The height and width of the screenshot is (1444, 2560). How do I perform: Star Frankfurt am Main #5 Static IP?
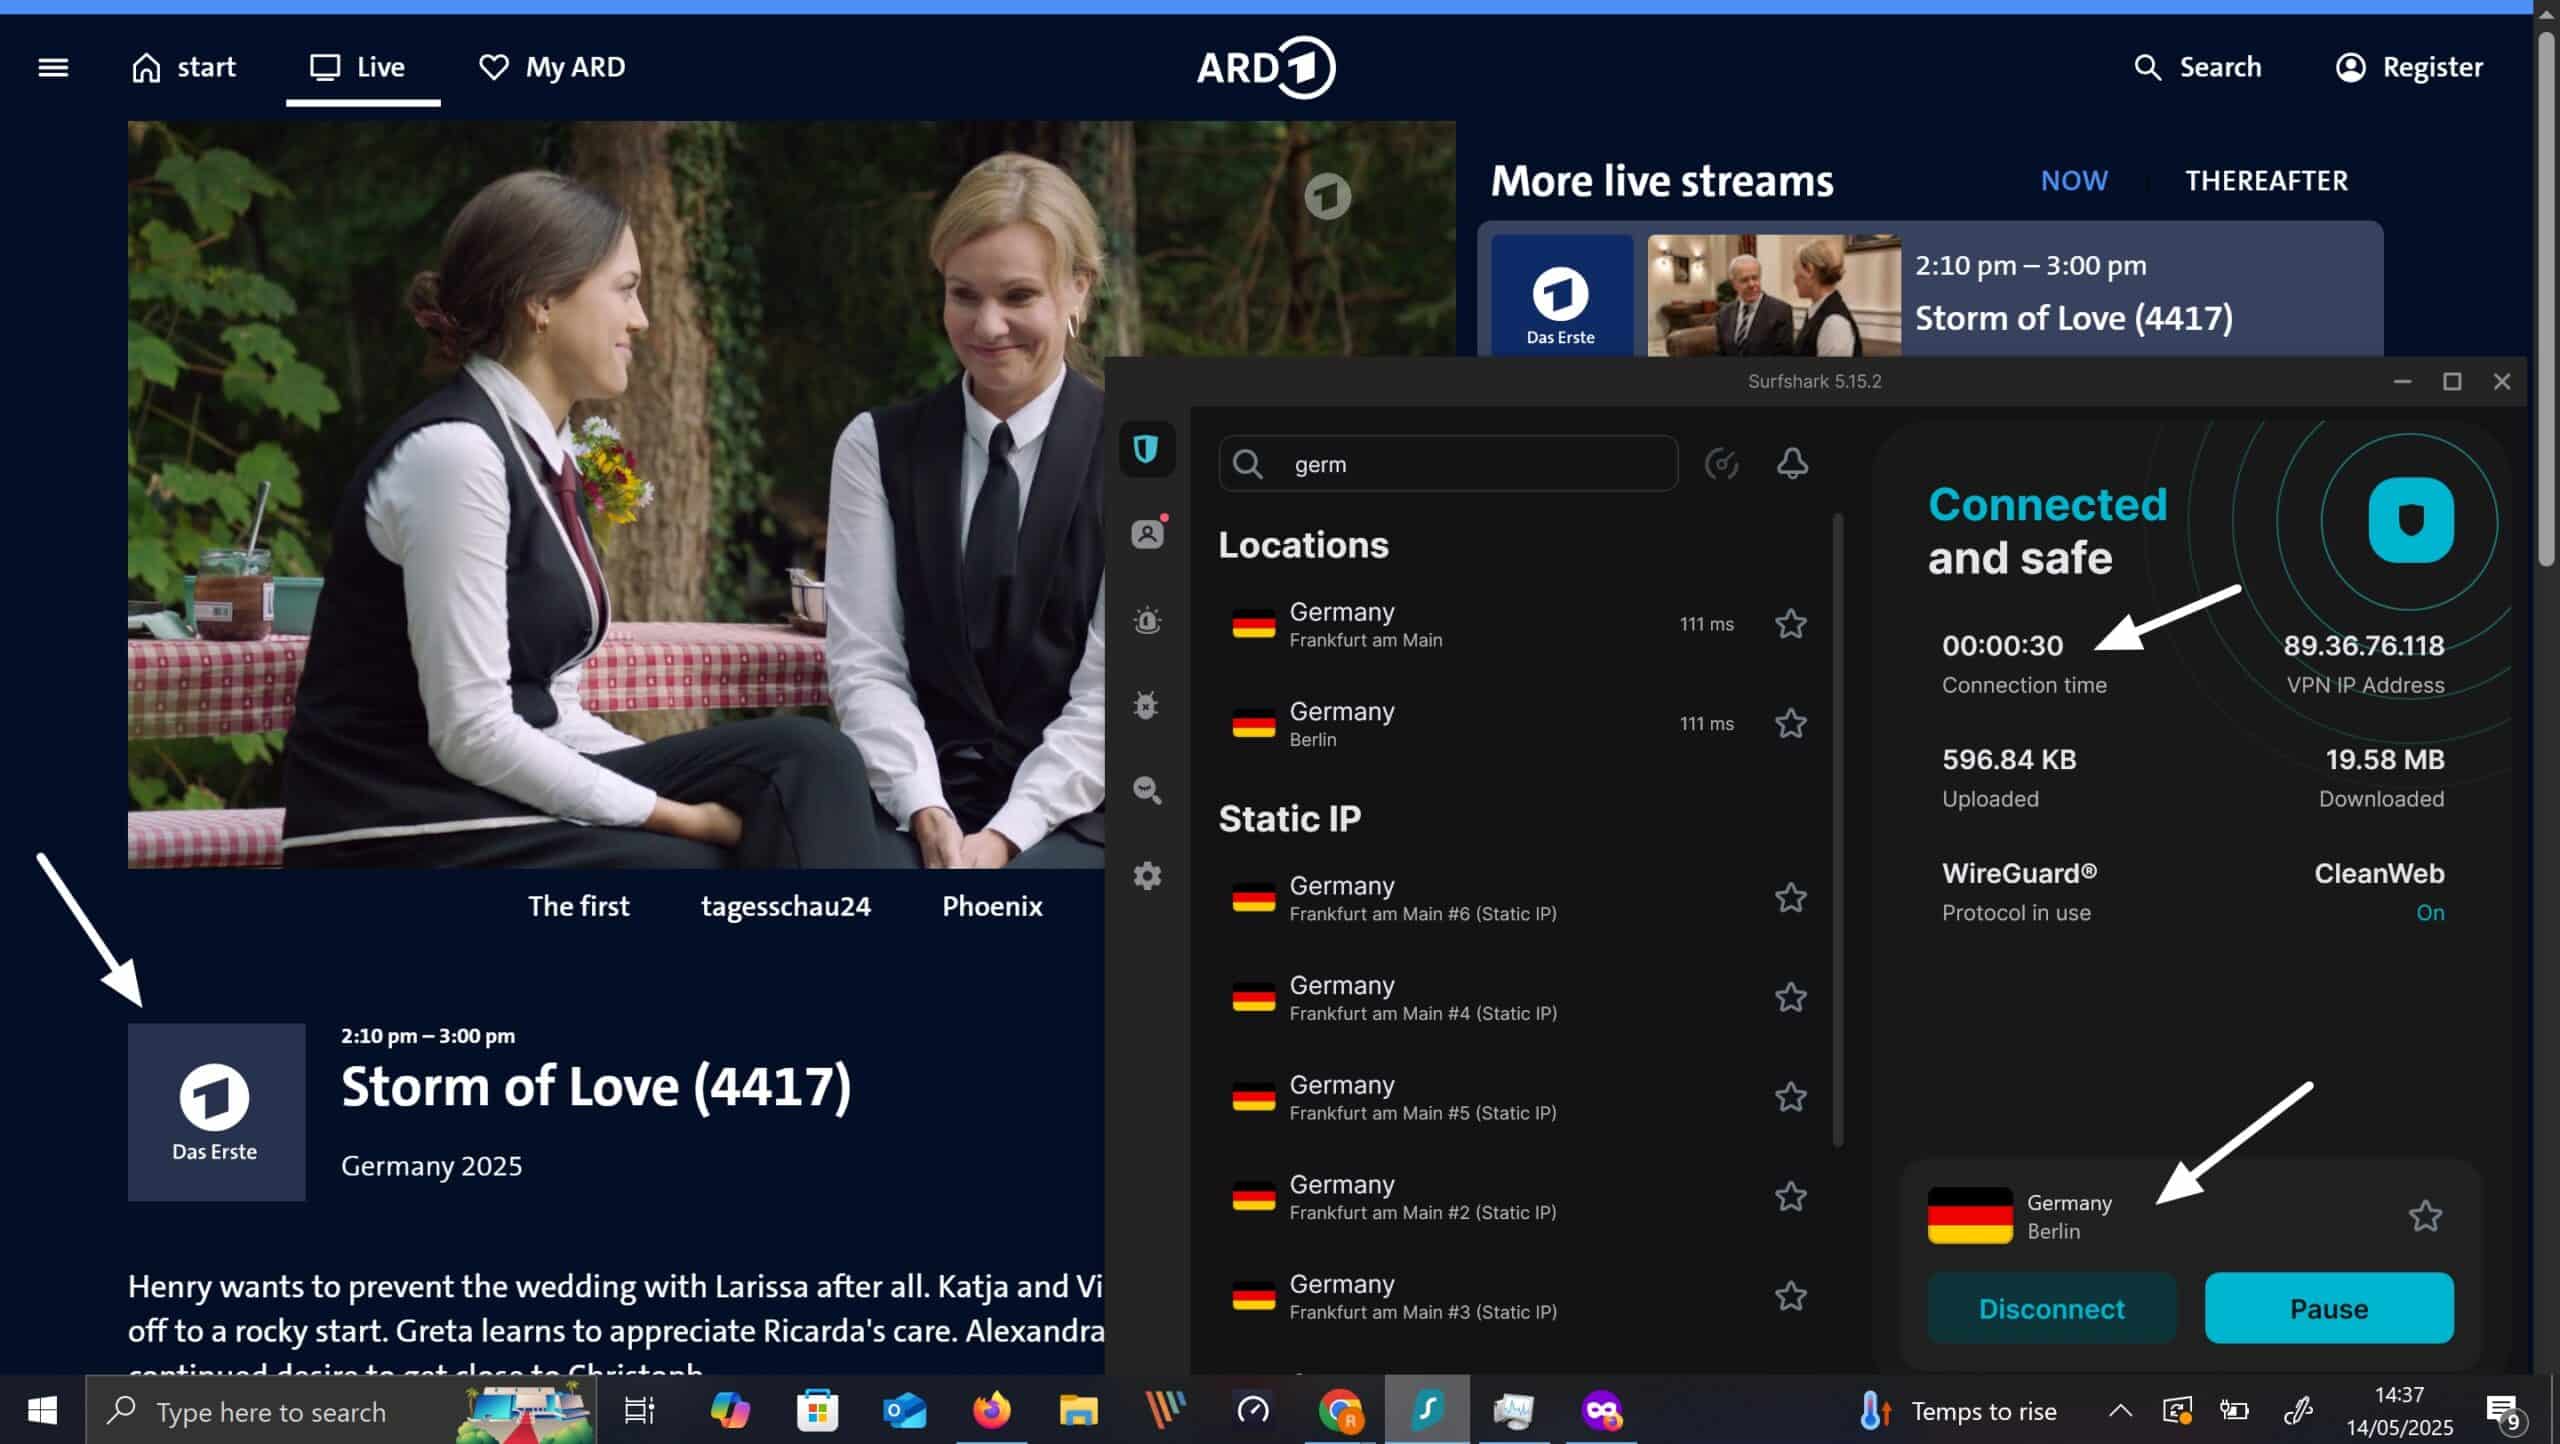click(1791, 1097)
